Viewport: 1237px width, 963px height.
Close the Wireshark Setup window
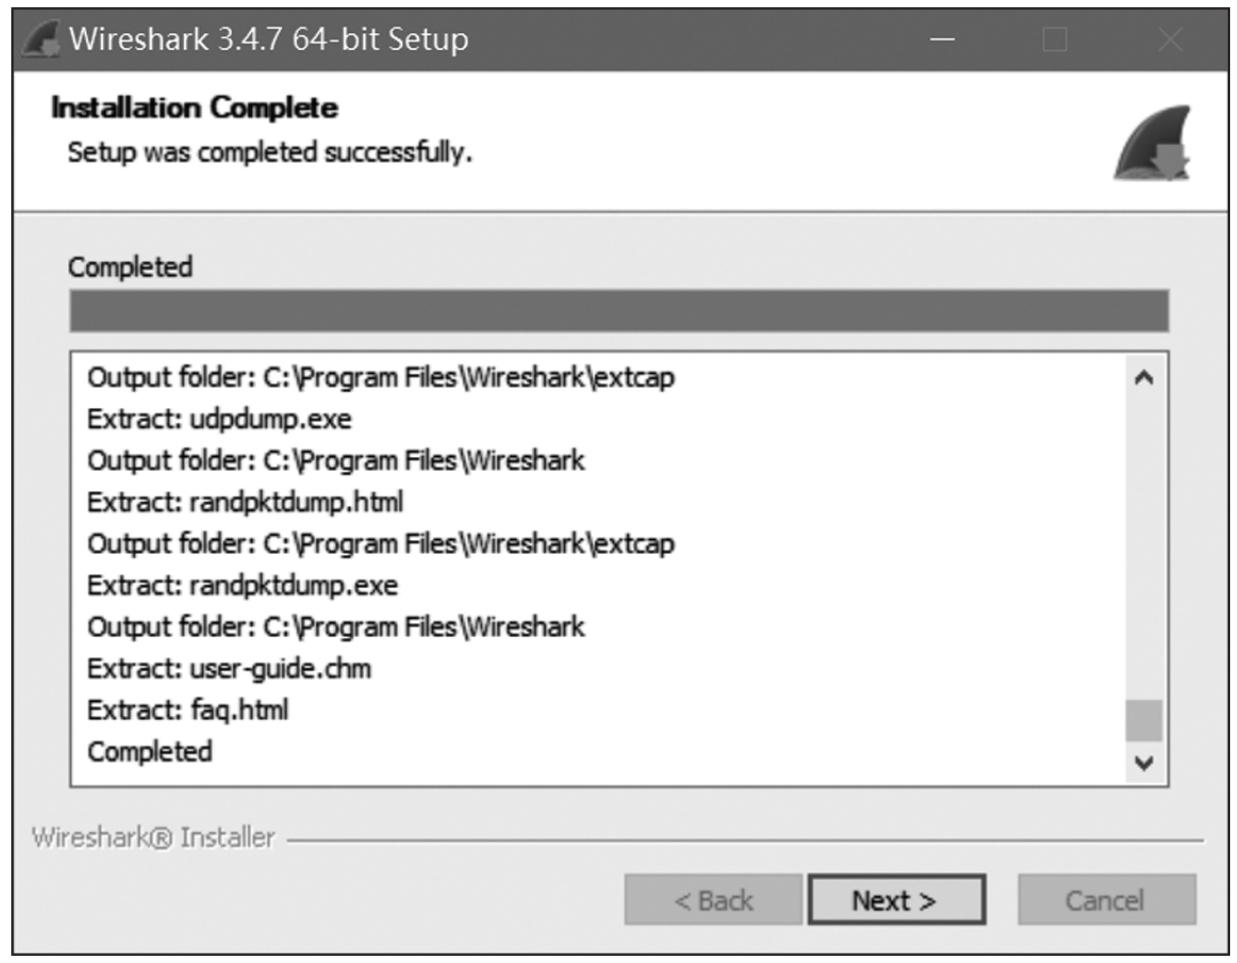click(1169, 39)
